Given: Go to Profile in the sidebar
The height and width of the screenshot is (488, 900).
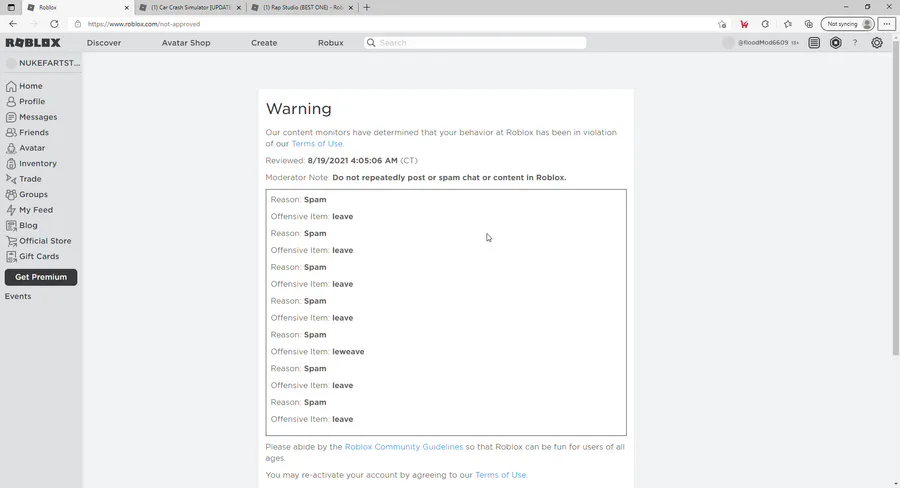Looking at the screenshot, I should (x=25, y=102).
